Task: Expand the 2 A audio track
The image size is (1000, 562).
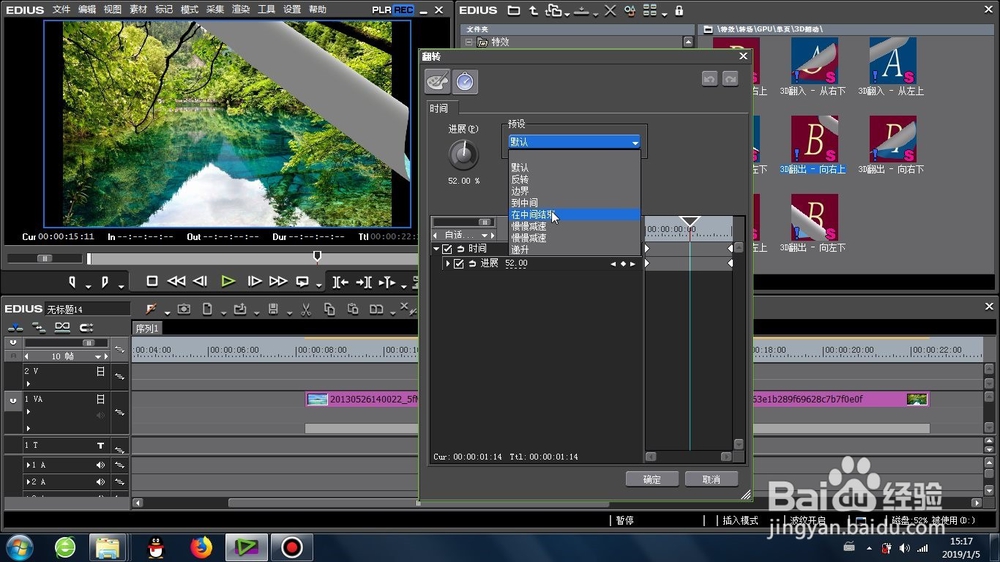Action: click(27, 482)
